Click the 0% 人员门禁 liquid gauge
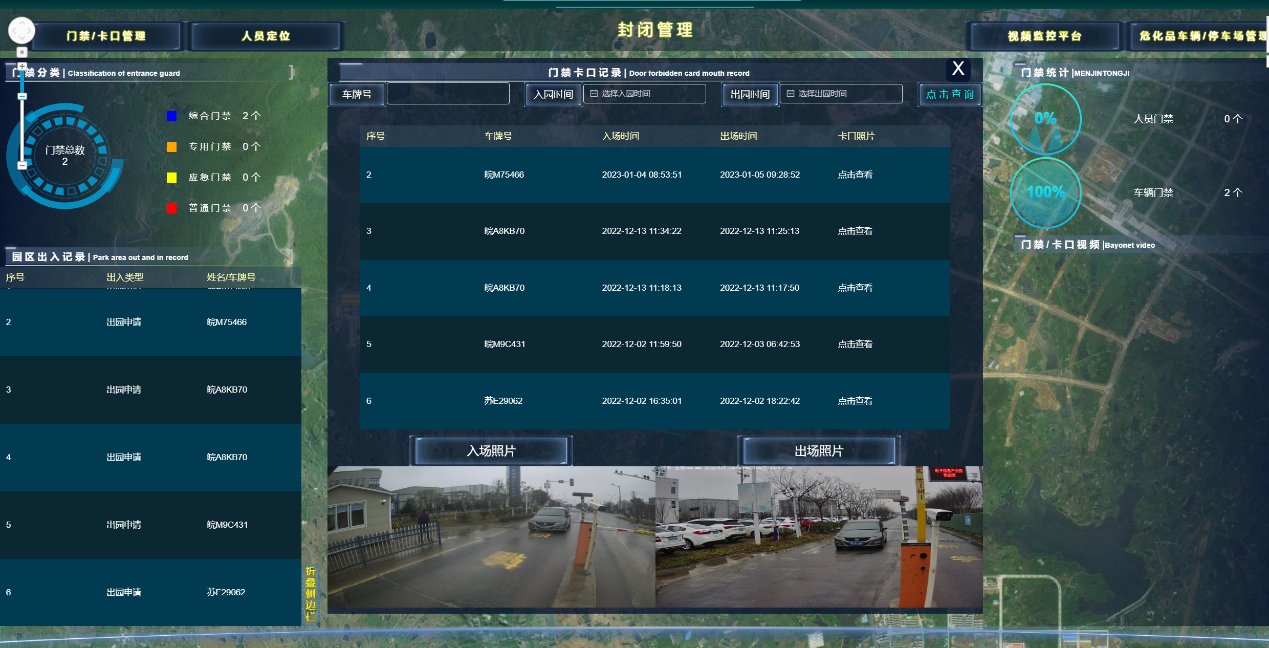The width and height of the screenshot is (1269, 648). click(x=1045, y=118)
